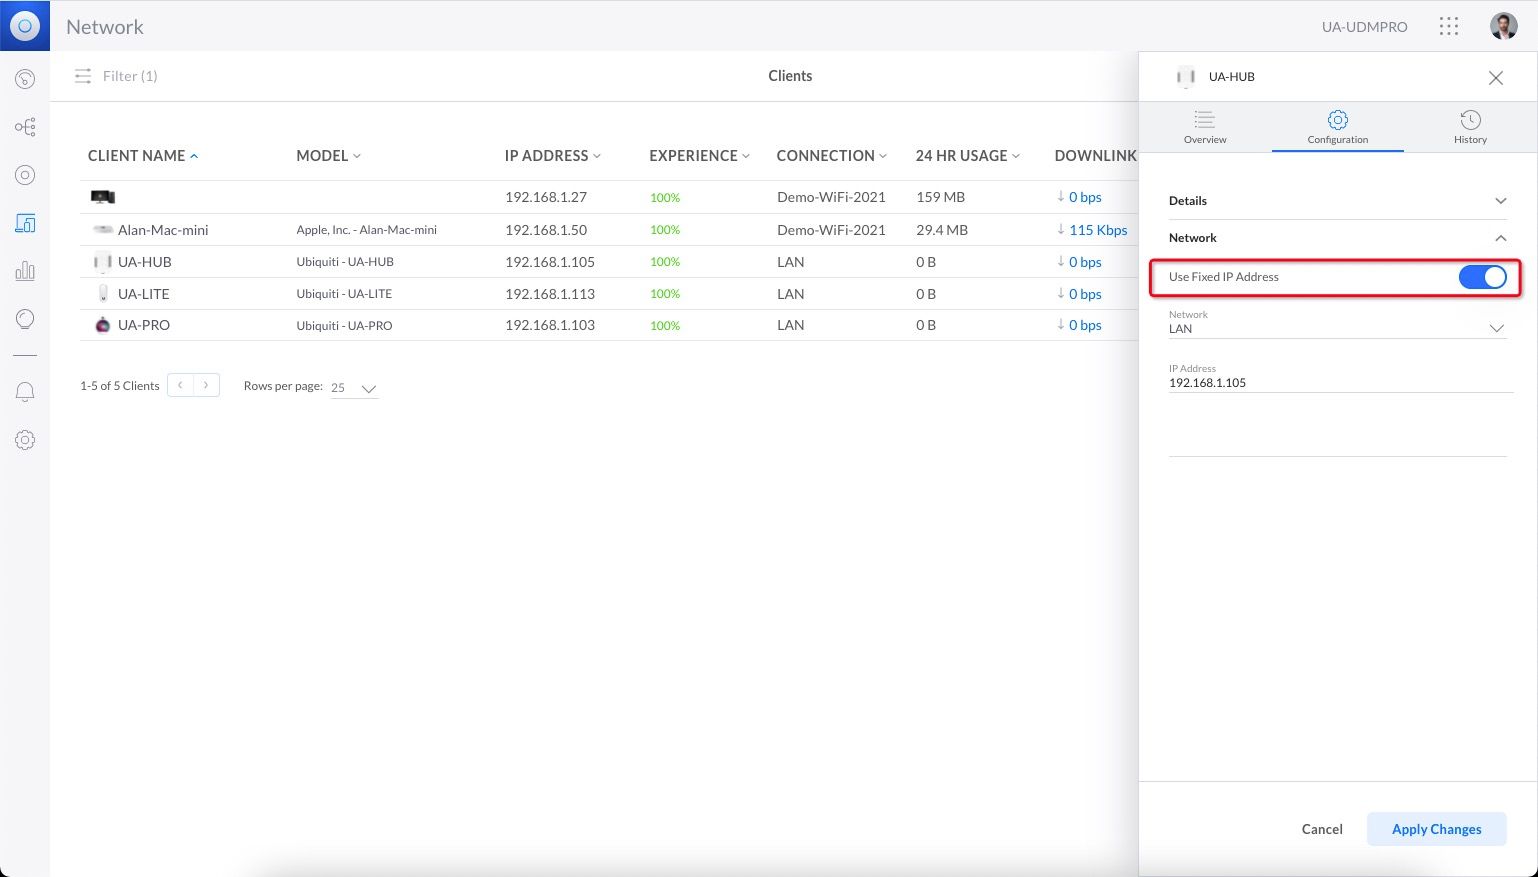The image size is (1538, 877).
Task: Click the UniFi logo icon
Action: [25, 26]
